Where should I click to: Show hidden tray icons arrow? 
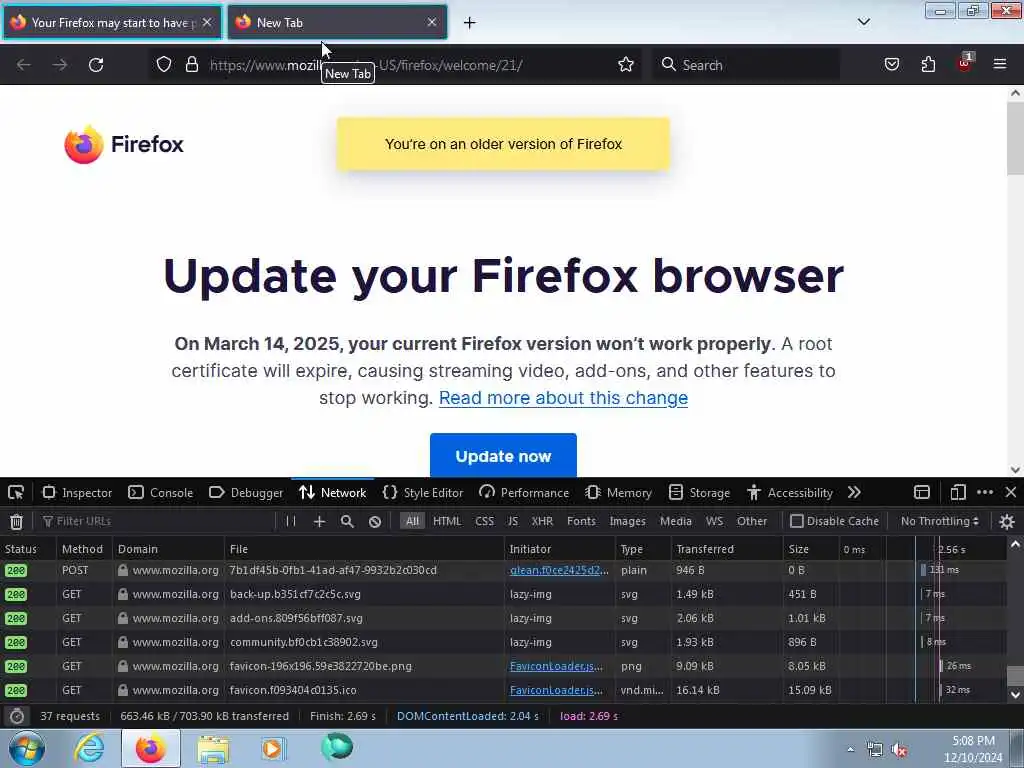point(850,750)
